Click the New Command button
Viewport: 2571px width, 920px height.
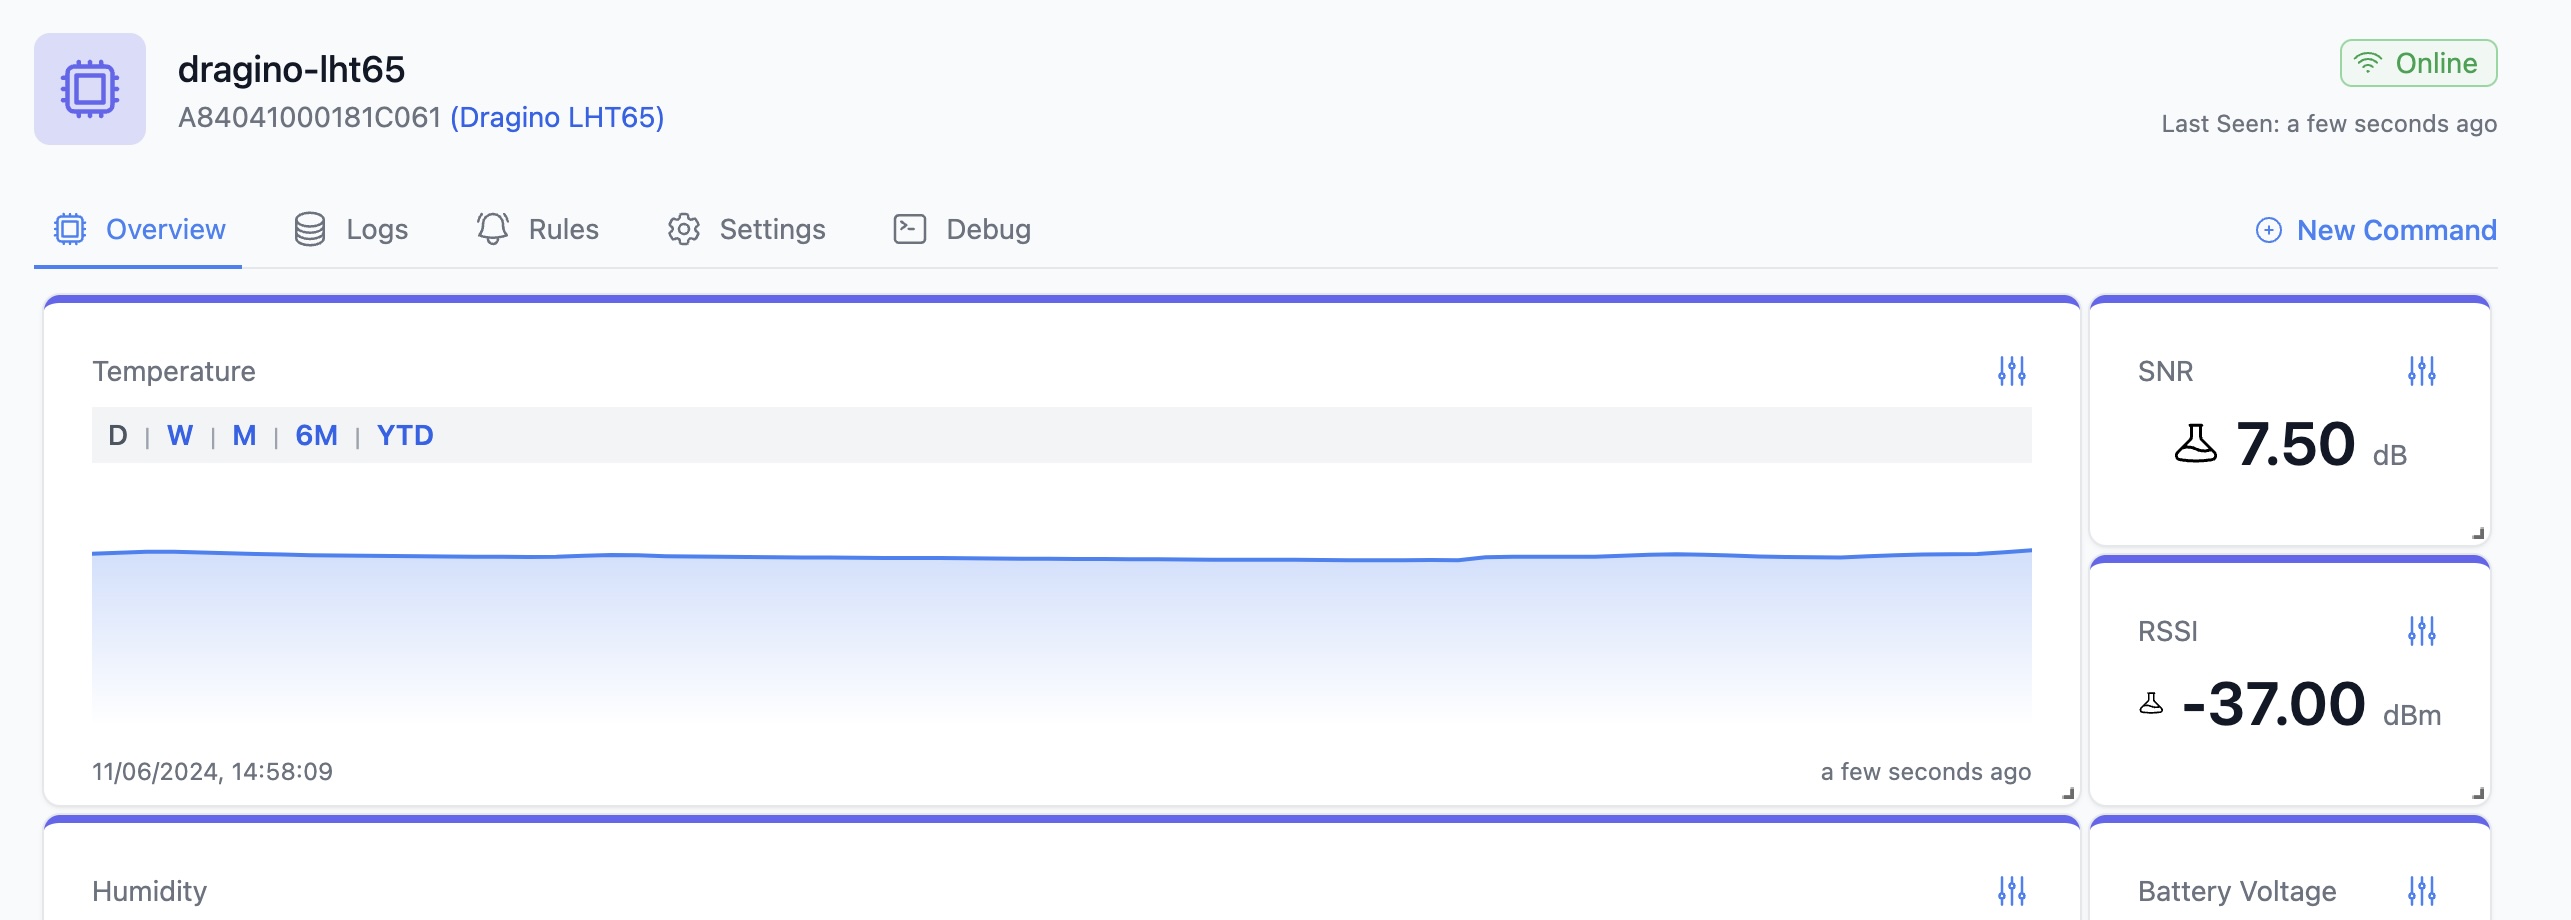tap(2376, 231)
